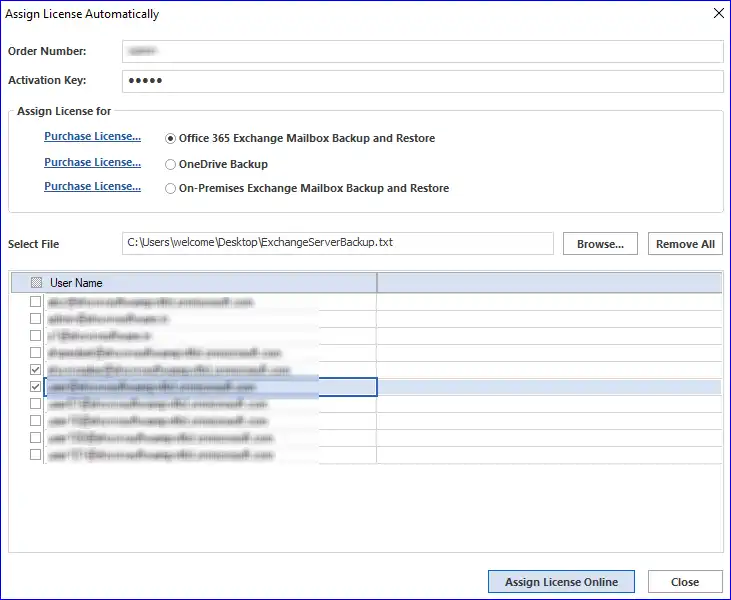The height and width of the screenshot is (600, 731).
Task: Check the third user row checkbox
Action: (x=35, y=336)
